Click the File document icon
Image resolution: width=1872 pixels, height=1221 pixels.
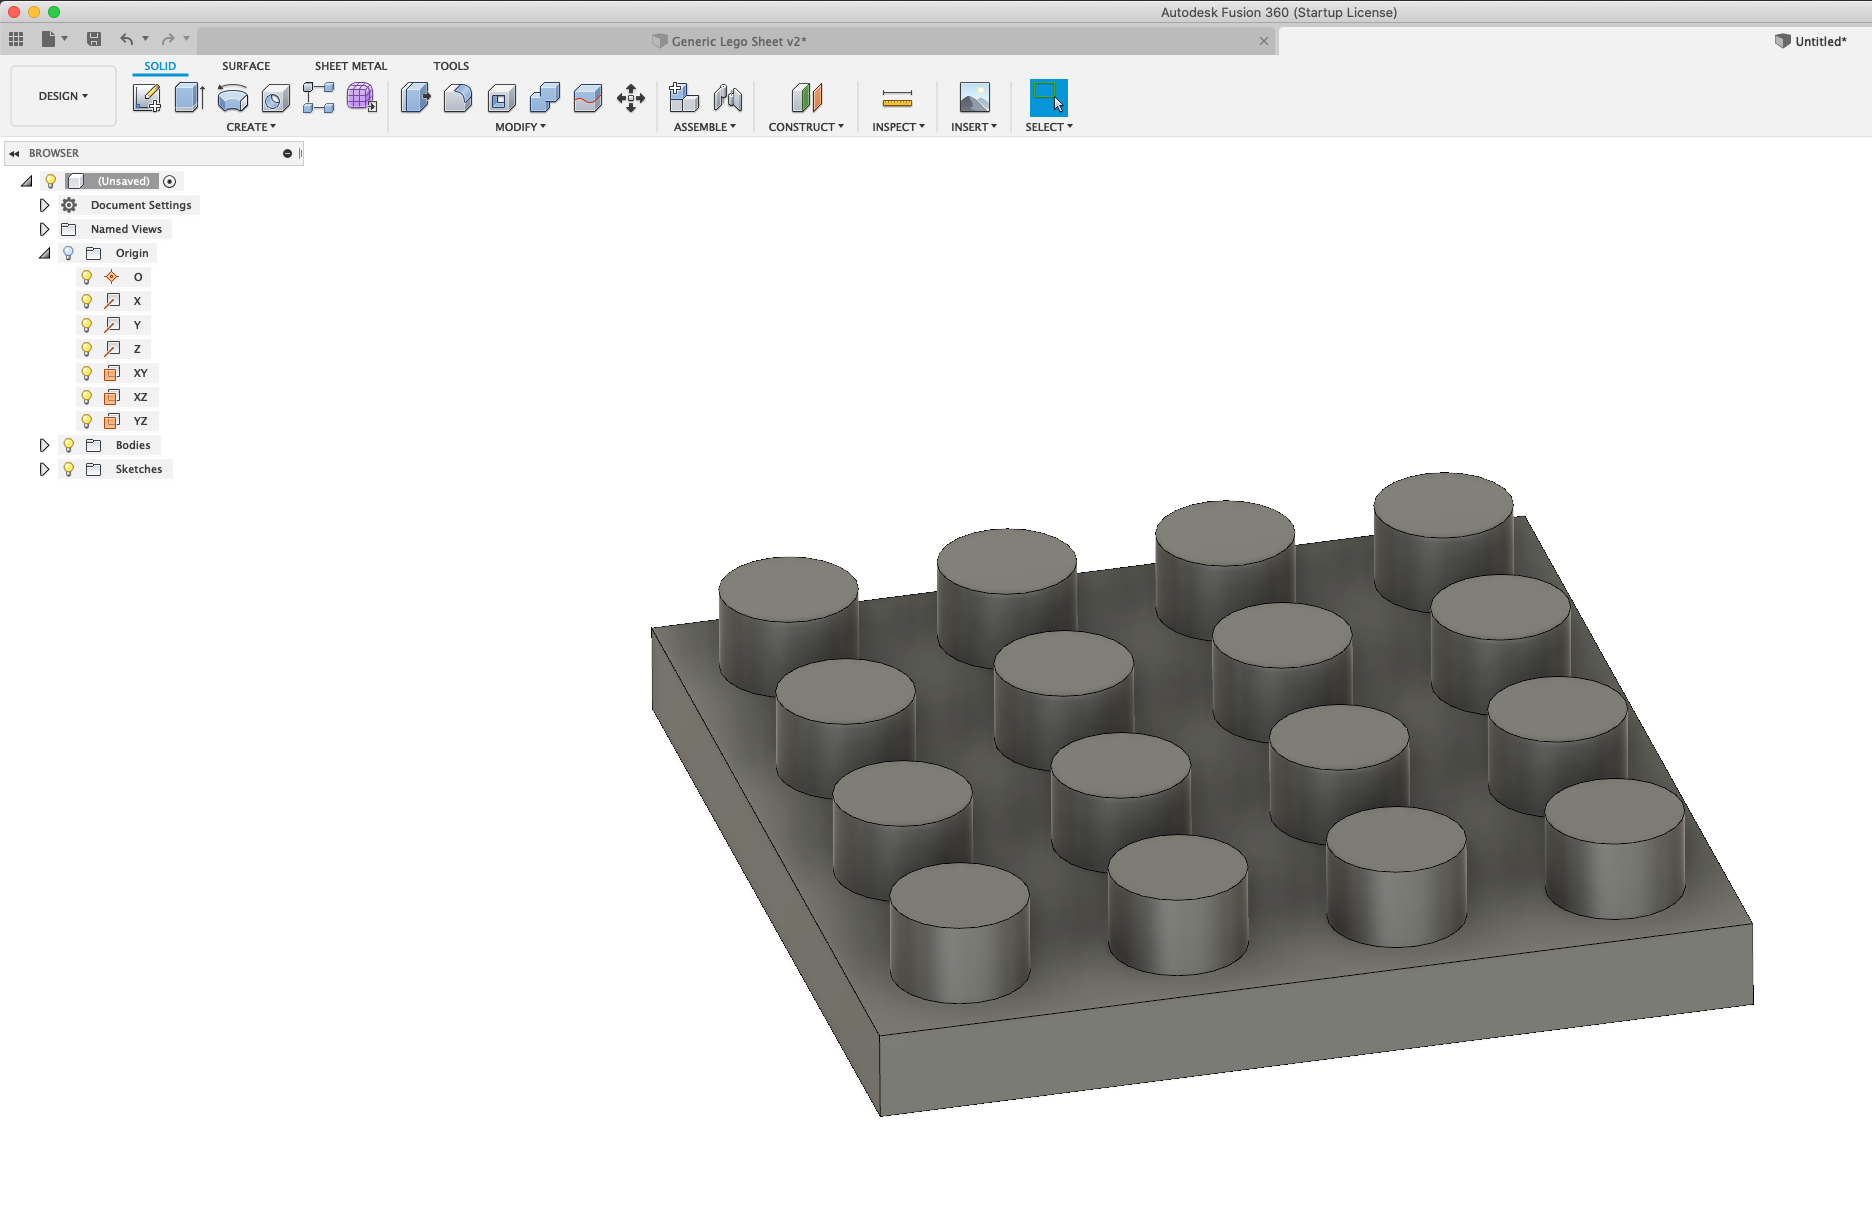(x=48, y=39)
